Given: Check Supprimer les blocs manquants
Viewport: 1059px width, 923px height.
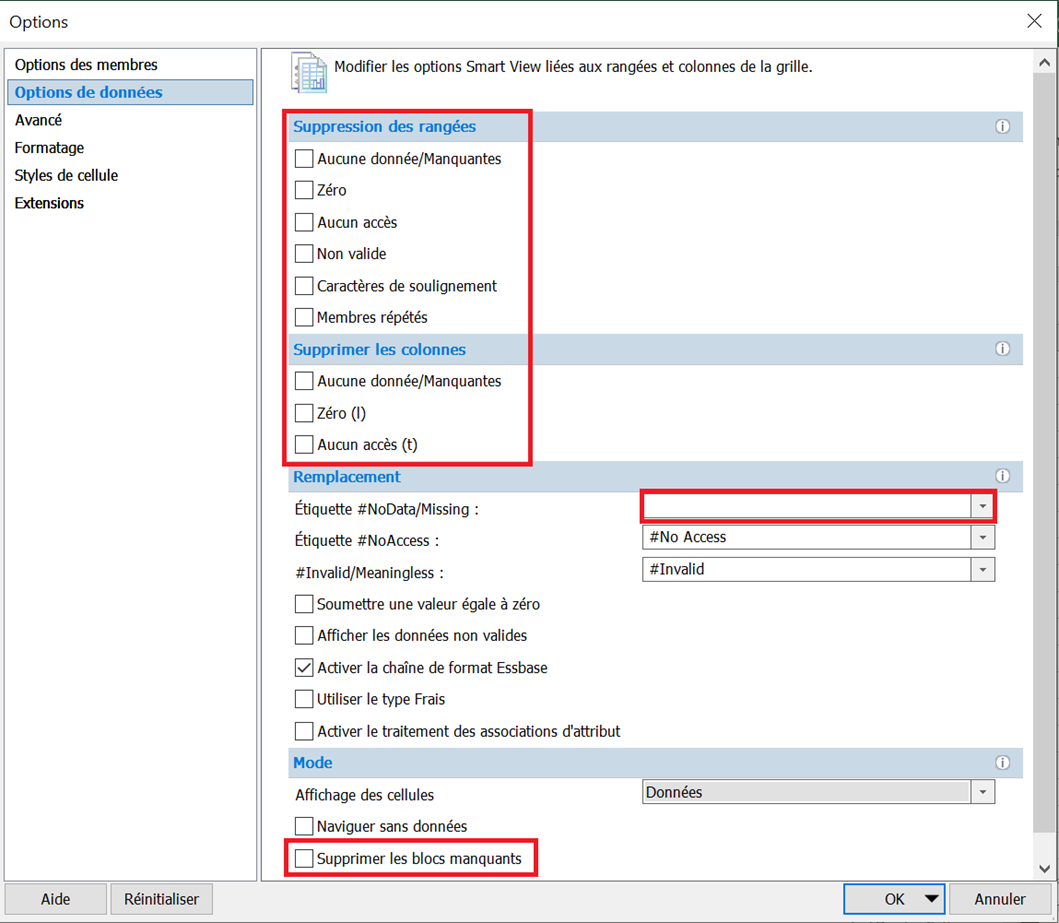Looking at the screenshot, I should [x=304, y=859].
